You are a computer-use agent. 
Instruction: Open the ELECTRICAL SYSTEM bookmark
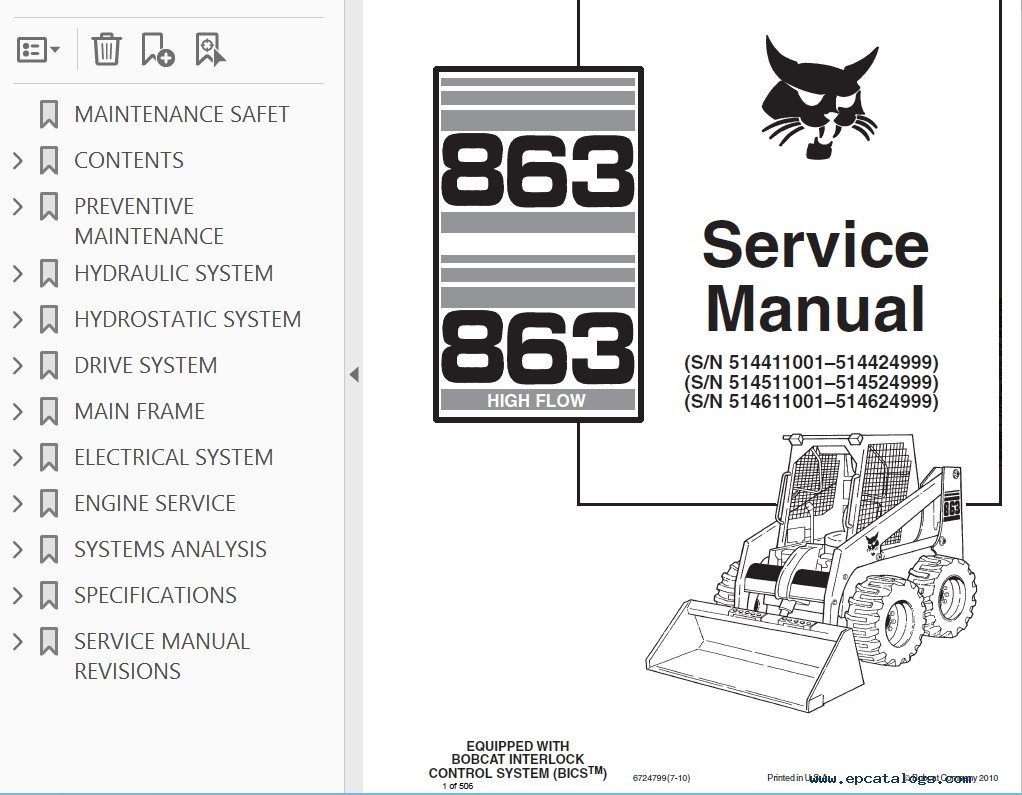174,457
